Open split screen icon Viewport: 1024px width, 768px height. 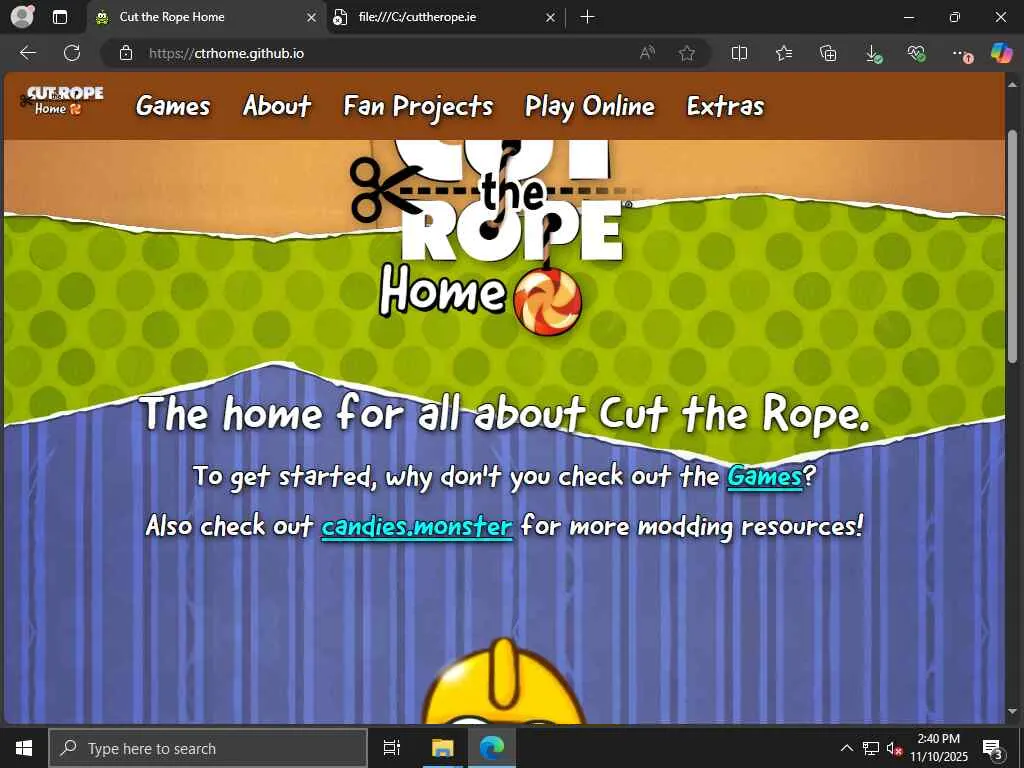(x=739, y=53)
